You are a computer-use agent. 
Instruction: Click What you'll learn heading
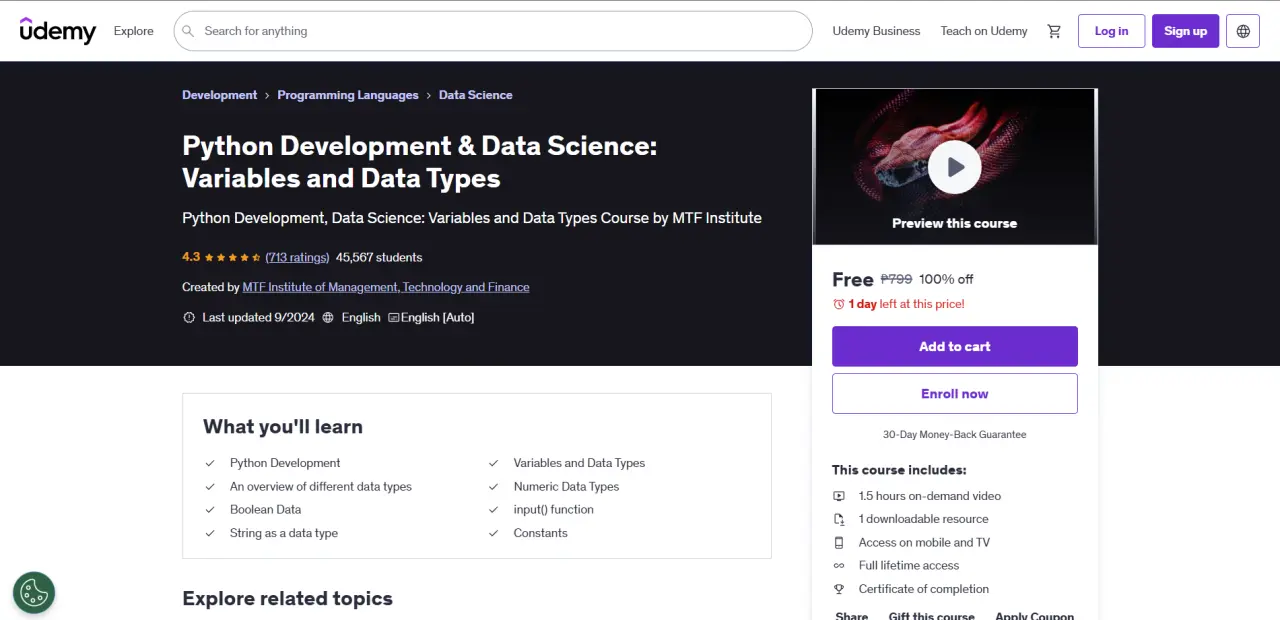(x=283, y=426)
